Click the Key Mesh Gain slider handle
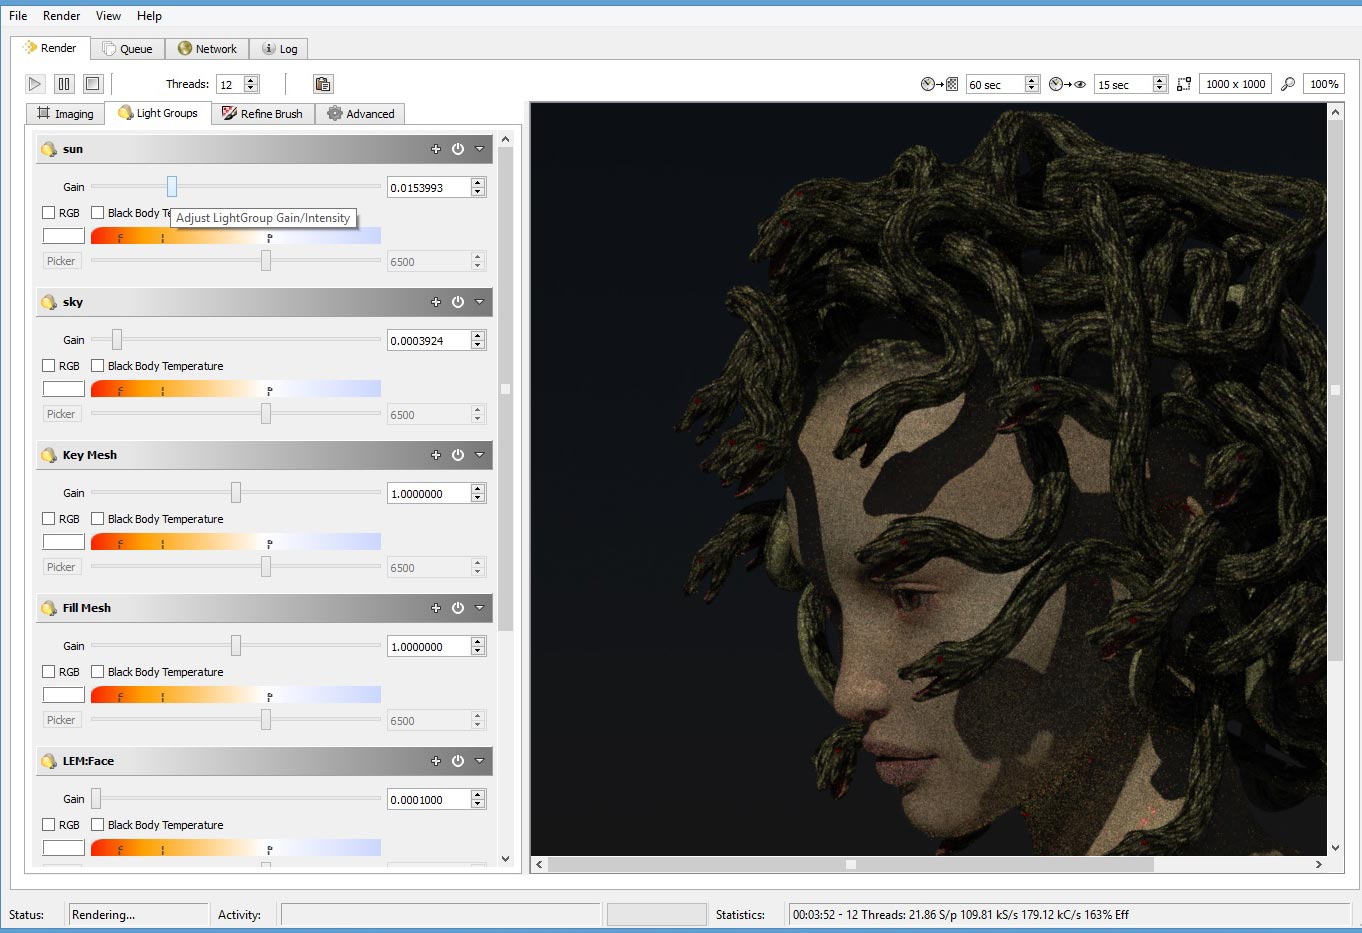Image resolution: width=1362 pixels, height=933 pixels. coord(236,492)
